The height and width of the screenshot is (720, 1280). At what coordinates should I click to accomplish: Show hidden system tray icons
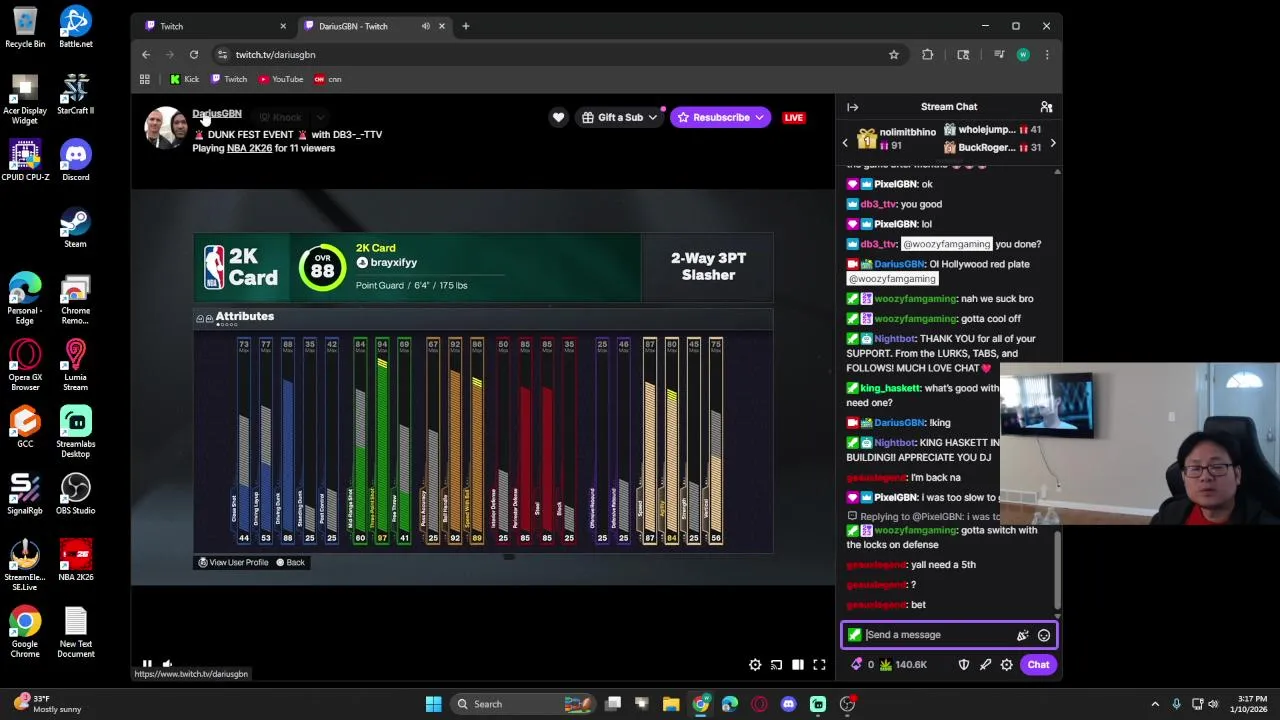1155,704
